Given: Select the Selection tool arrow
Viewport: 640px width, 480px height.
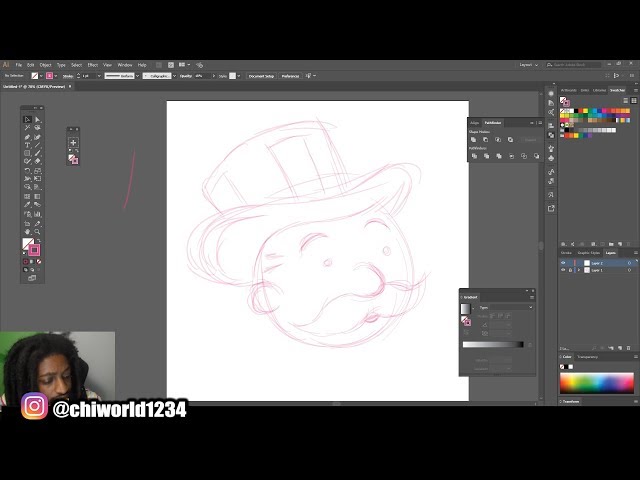Looking at the screenshot, I should [27, 120].
